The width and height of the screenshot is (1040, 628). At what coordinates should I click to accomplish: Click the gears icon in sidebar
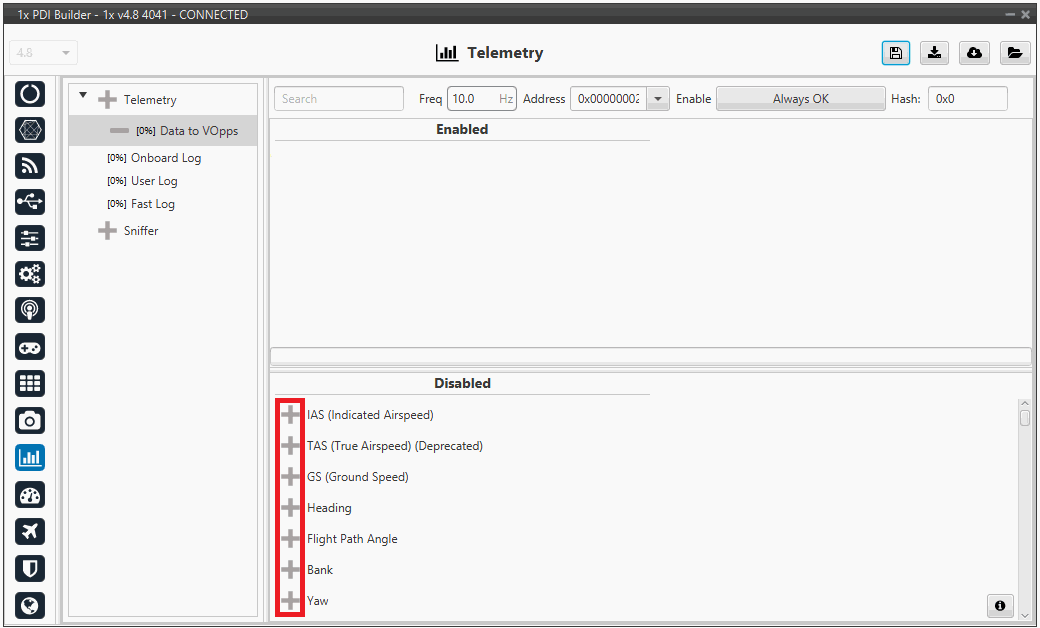[30, 274]
